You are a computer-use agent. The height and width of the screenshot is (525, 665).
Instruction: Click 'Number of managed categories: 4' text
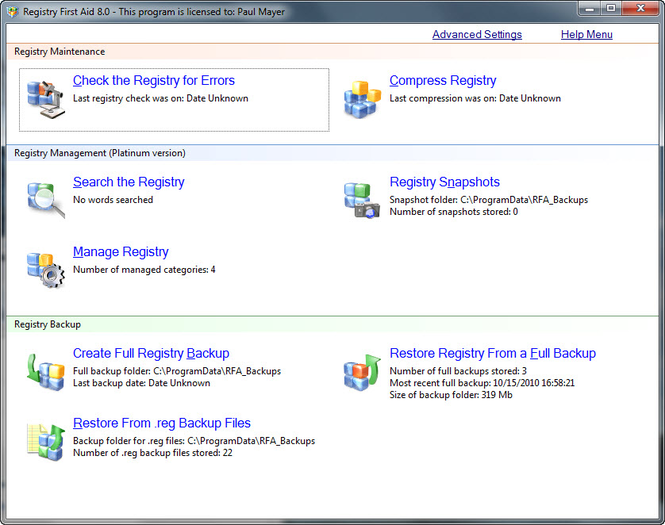[x=144, y=270]
